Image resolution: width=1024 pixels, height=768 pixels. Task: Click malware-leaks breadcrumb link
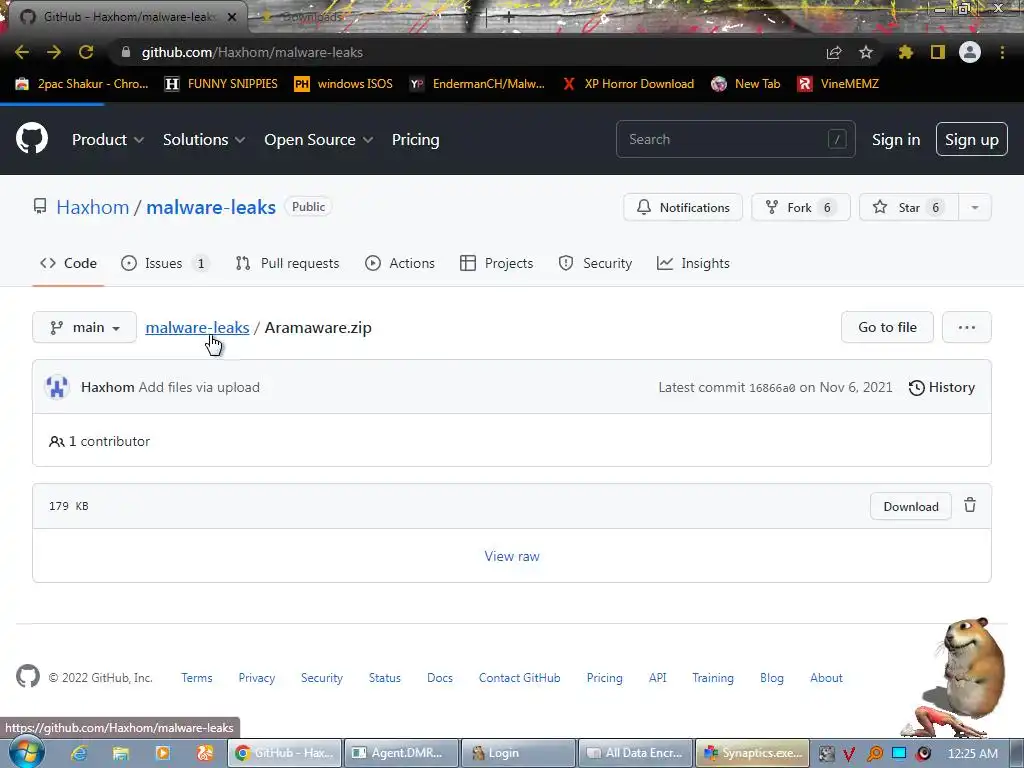pos(197,327)
